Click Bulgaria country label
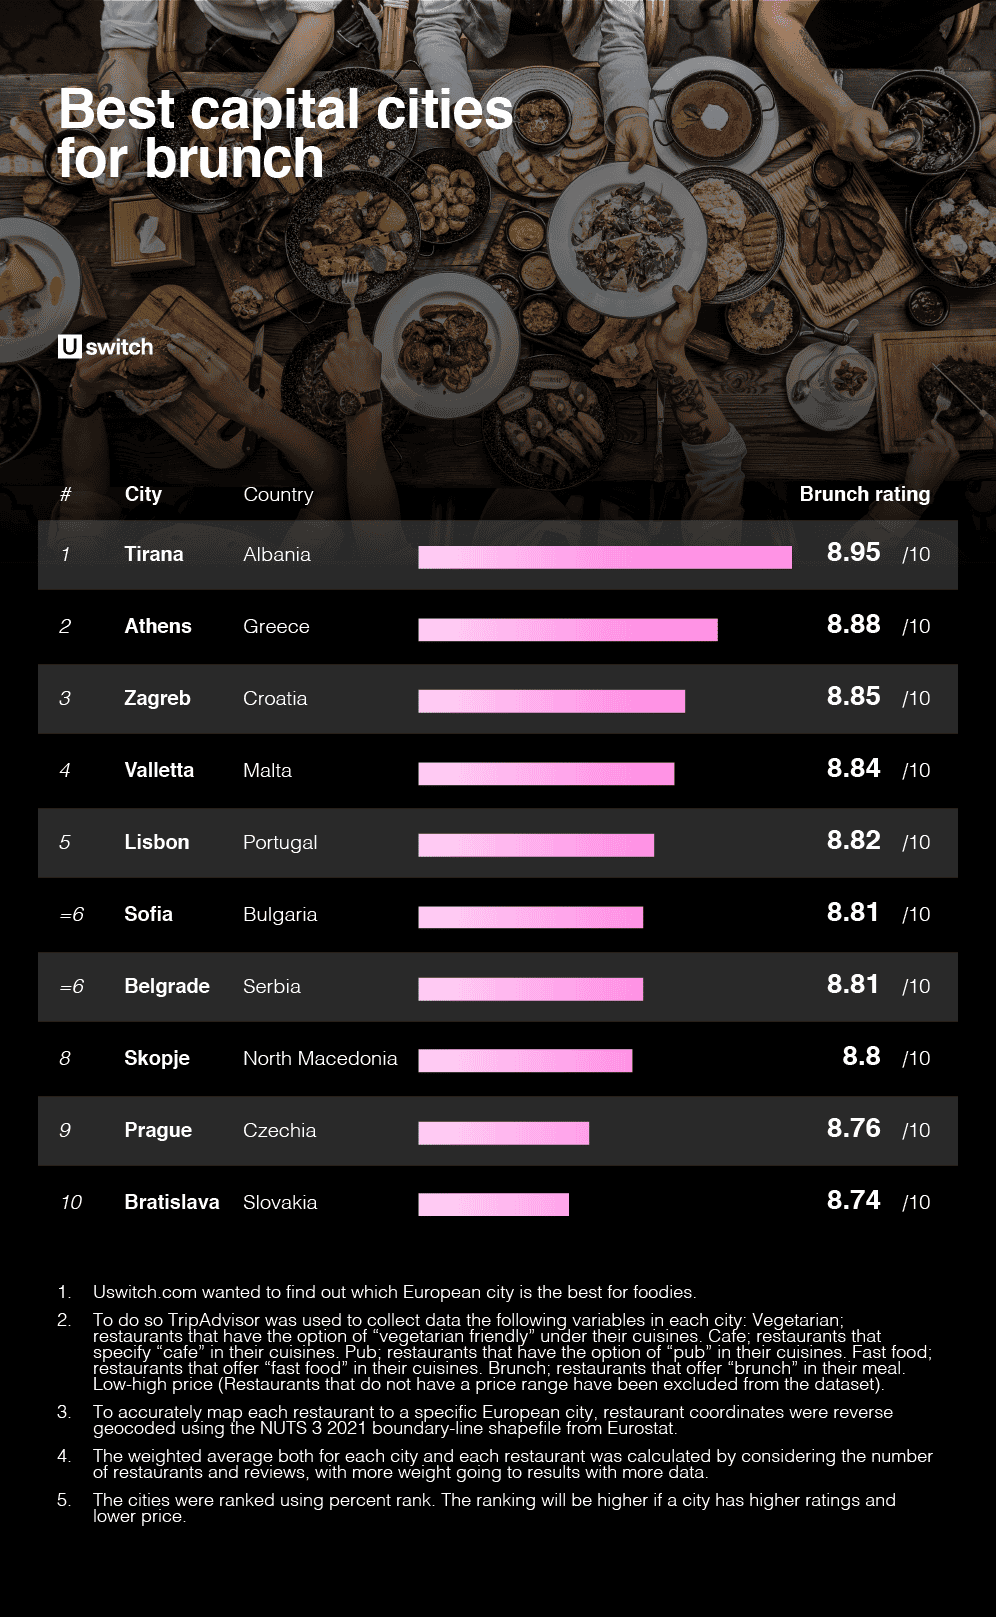Image resolution: width=996 pixels, height=1617 pixels. [x=280, y=914]
